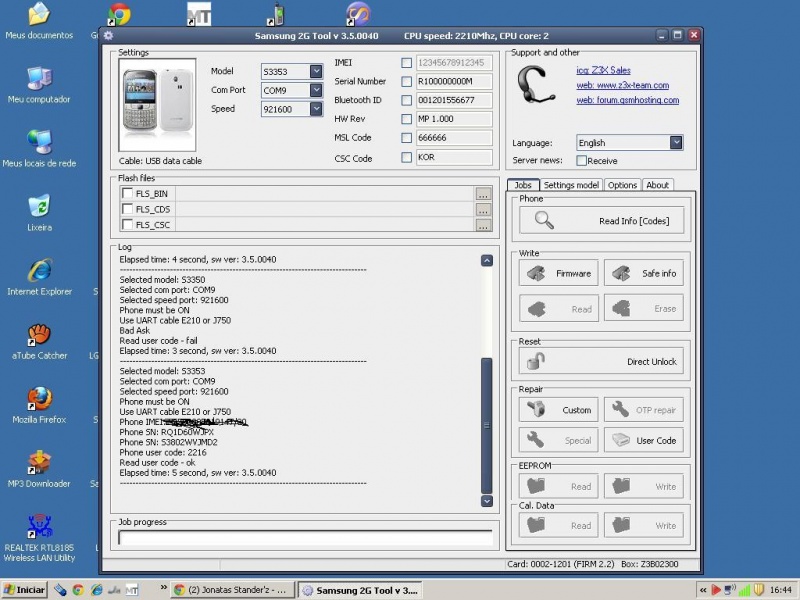This screenshot has height=600, width=800.
Task: Click the Iniciar start button
Action: coord(24,590)
